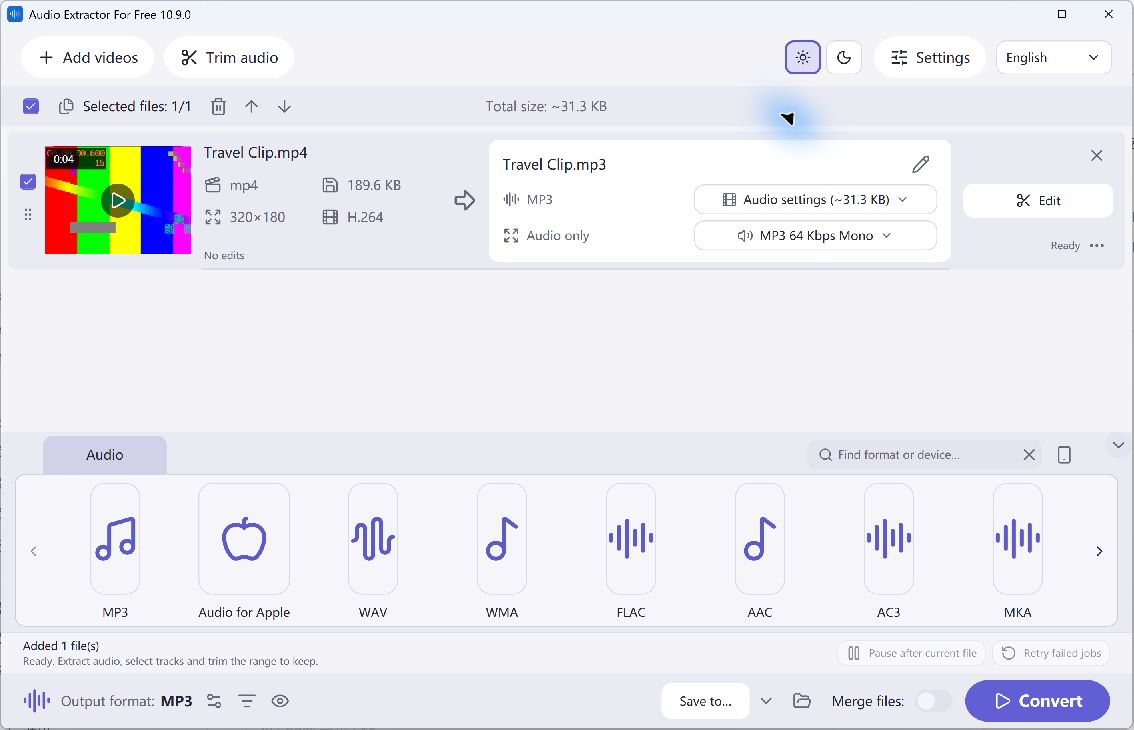This screenshot has height=730, width=1134.
Task: Open output format settings sliders icon
Action: tap(214, 701)
